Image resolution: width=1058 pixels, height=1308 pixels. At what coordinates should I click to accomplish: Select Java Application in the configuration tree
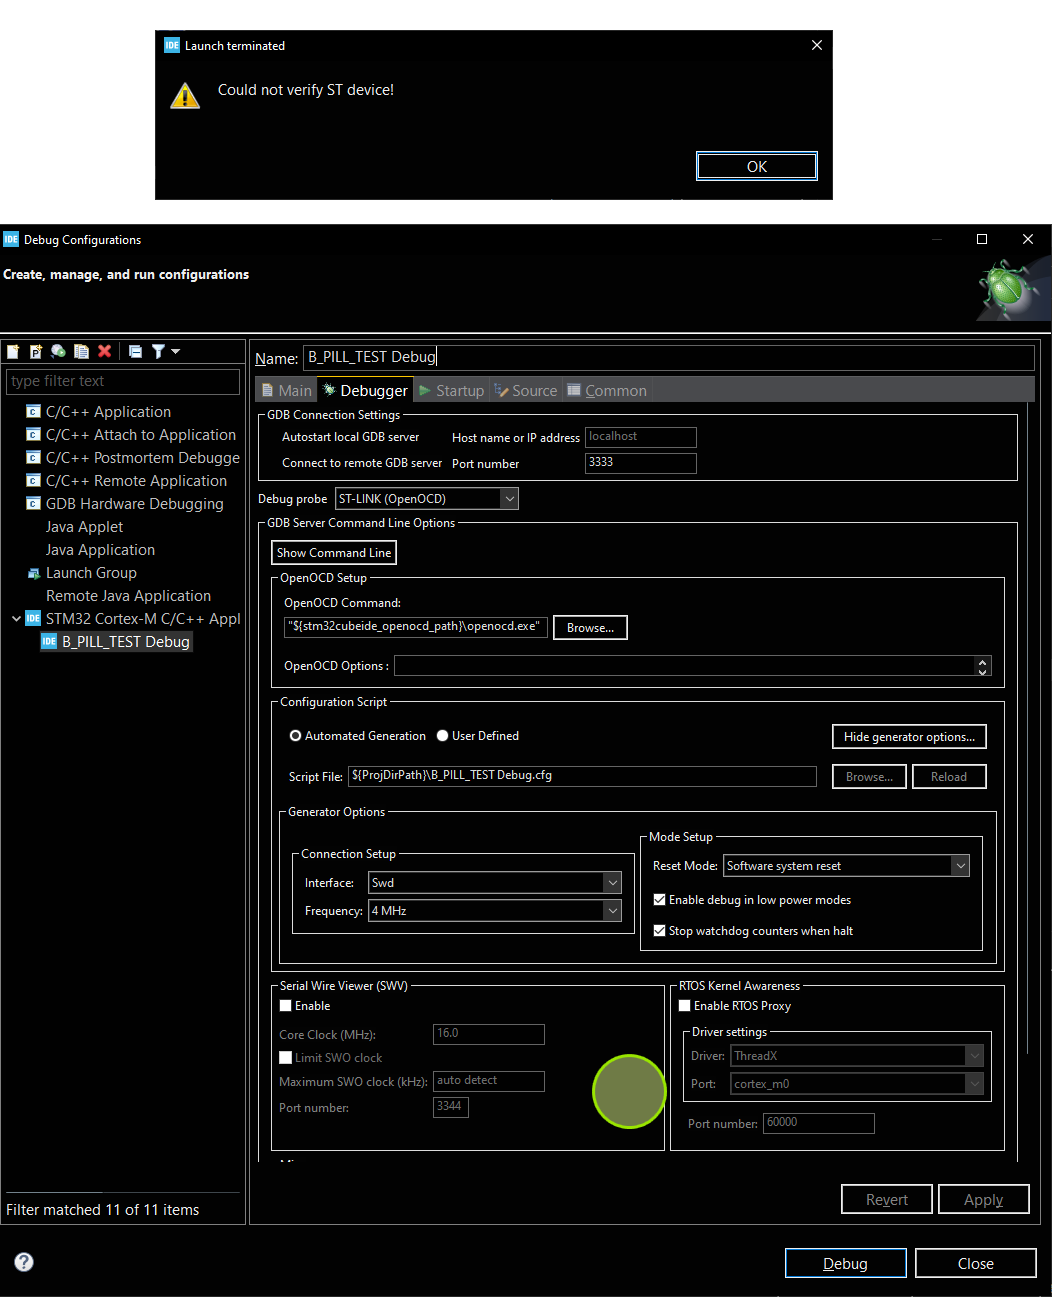[x=100, y=550]
